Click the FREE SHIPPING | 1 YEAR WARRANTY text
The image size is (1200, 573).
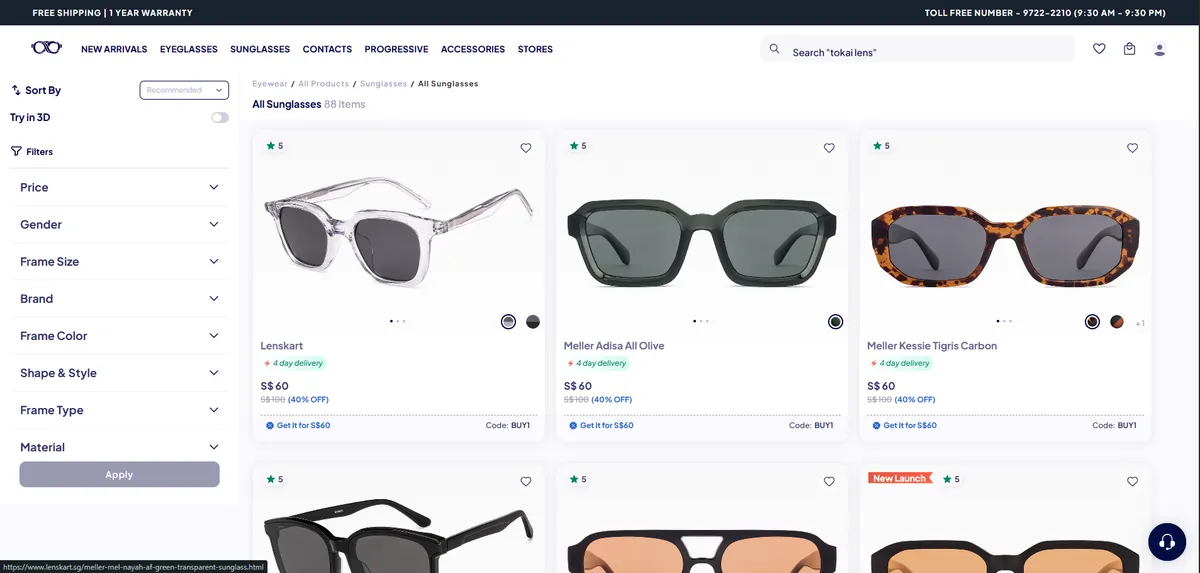(x=112, y=13)
